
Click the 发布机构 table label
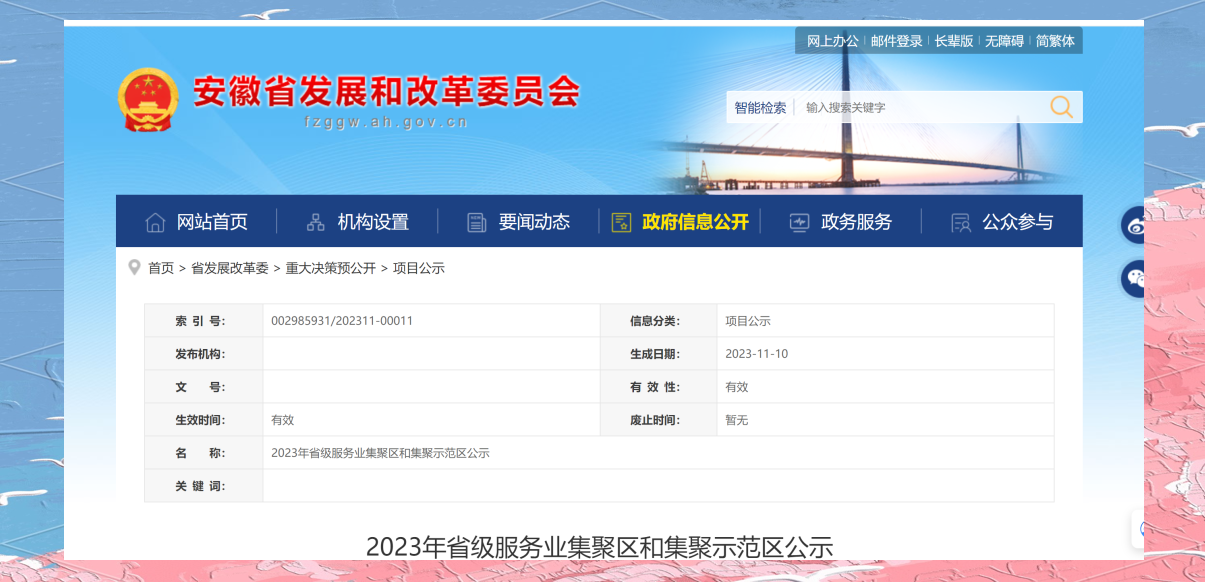pos(200,354)
